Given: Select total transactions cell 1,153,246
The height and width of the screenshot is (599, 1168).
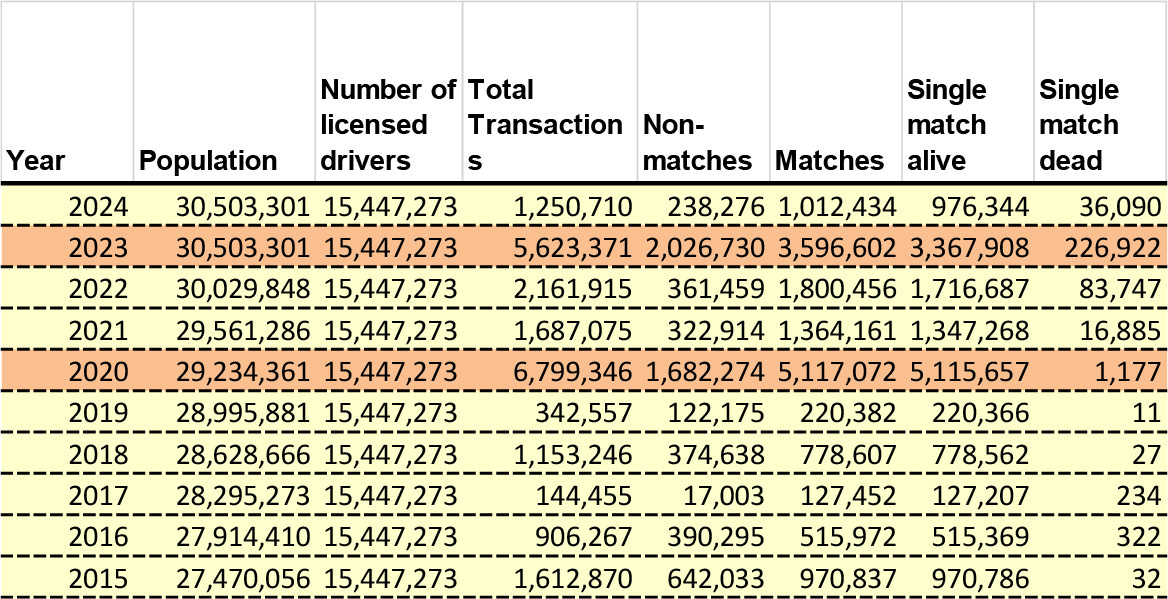Looking at the screenshot, I should click(572, 454).
